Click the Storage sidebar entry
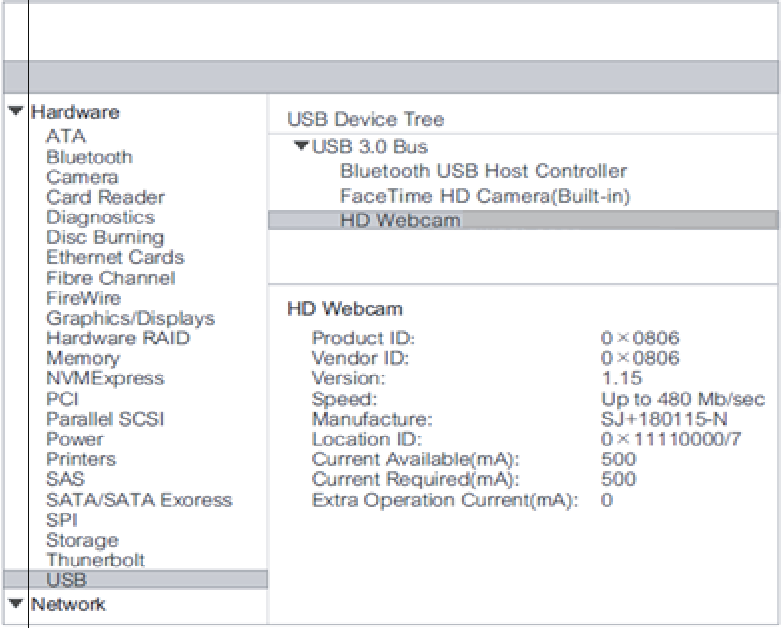 (82, 540)
